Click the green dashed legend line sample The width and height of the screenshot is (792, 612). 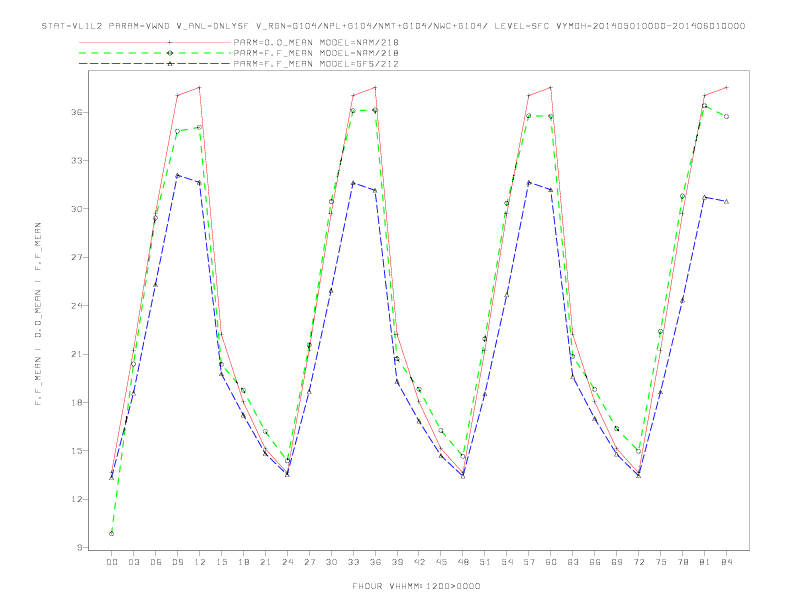tap(155, 53)
